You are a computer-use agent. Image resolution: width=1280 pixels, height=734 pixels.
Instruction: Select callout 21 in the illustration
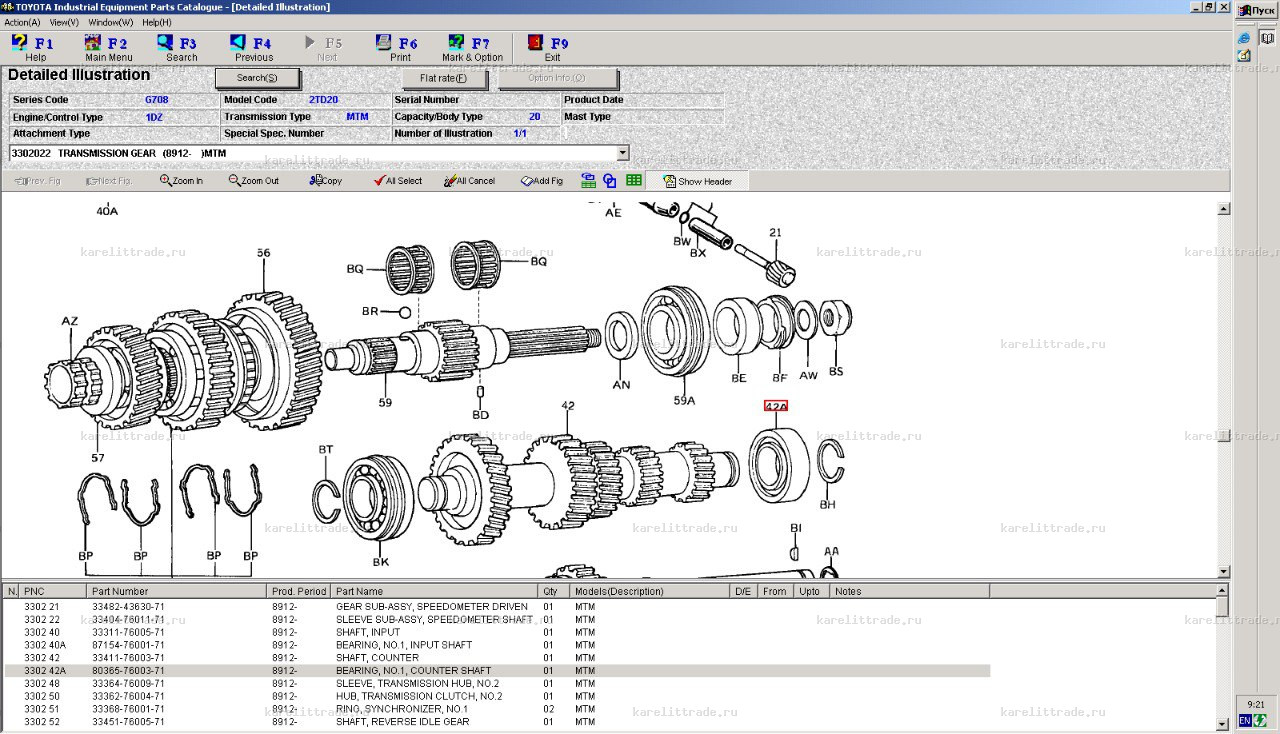point(775,233)
